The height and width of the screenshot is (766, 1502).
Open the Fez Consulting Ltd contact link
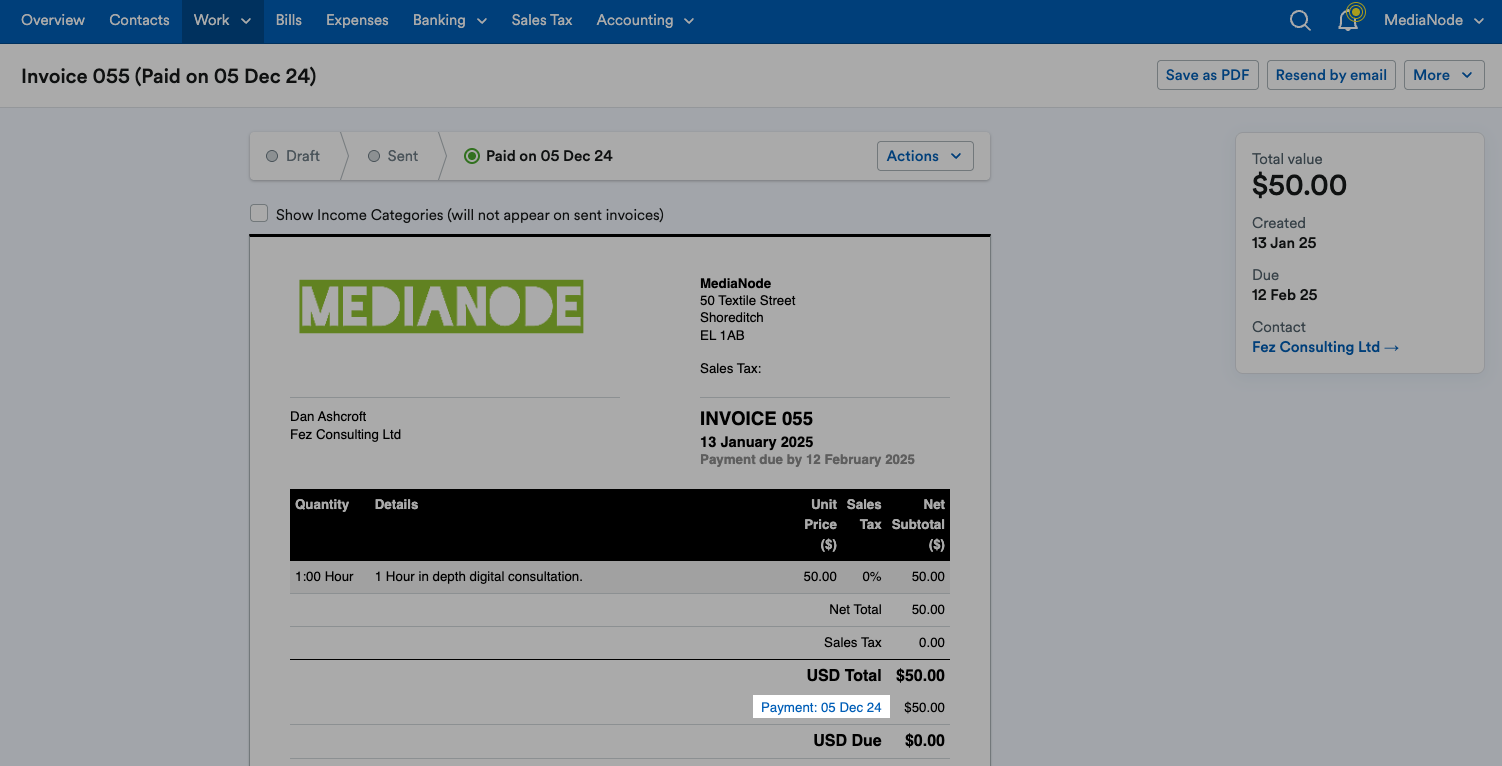pos(1326,347)
